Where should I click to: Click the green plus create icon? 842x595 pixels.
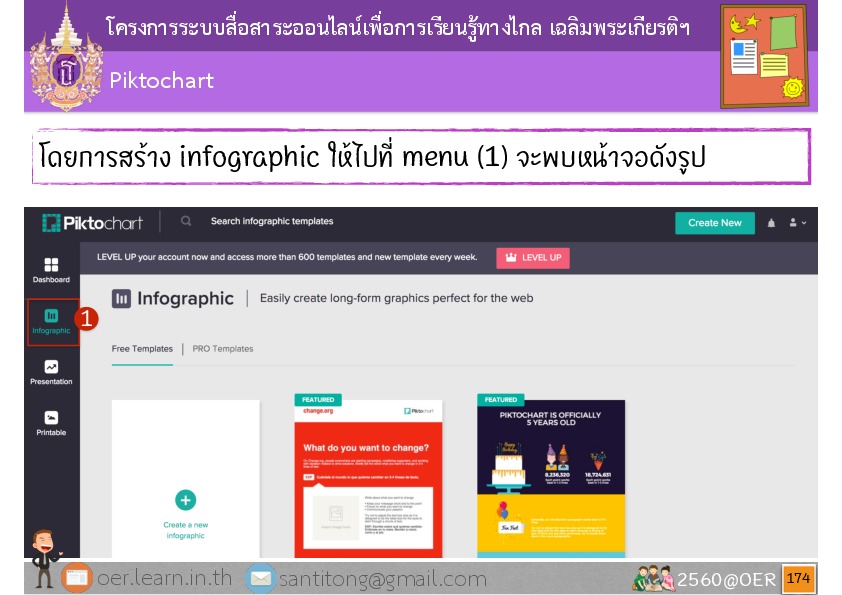click(x=186, y=500)
